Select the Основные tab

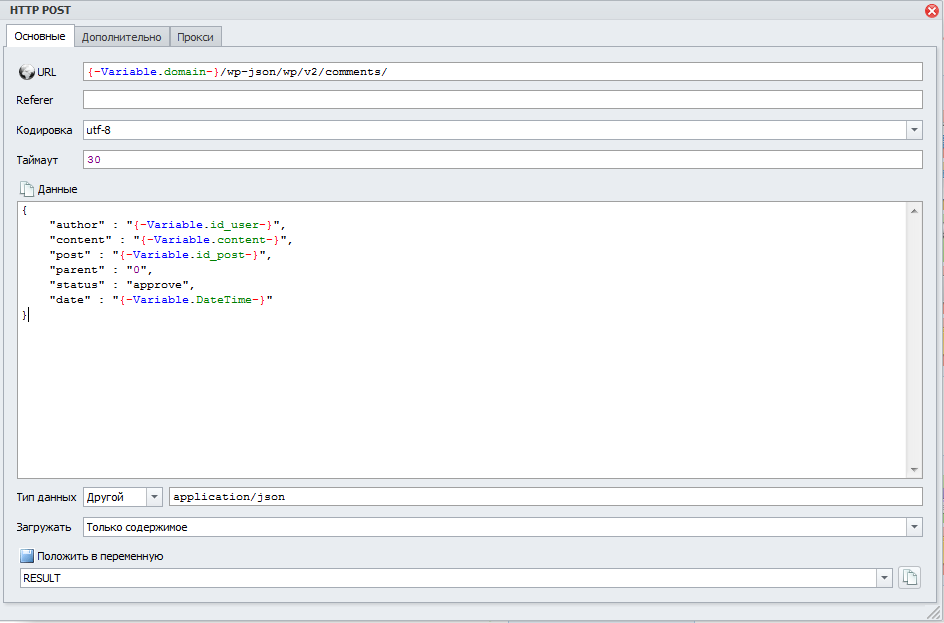click(40, 37)
